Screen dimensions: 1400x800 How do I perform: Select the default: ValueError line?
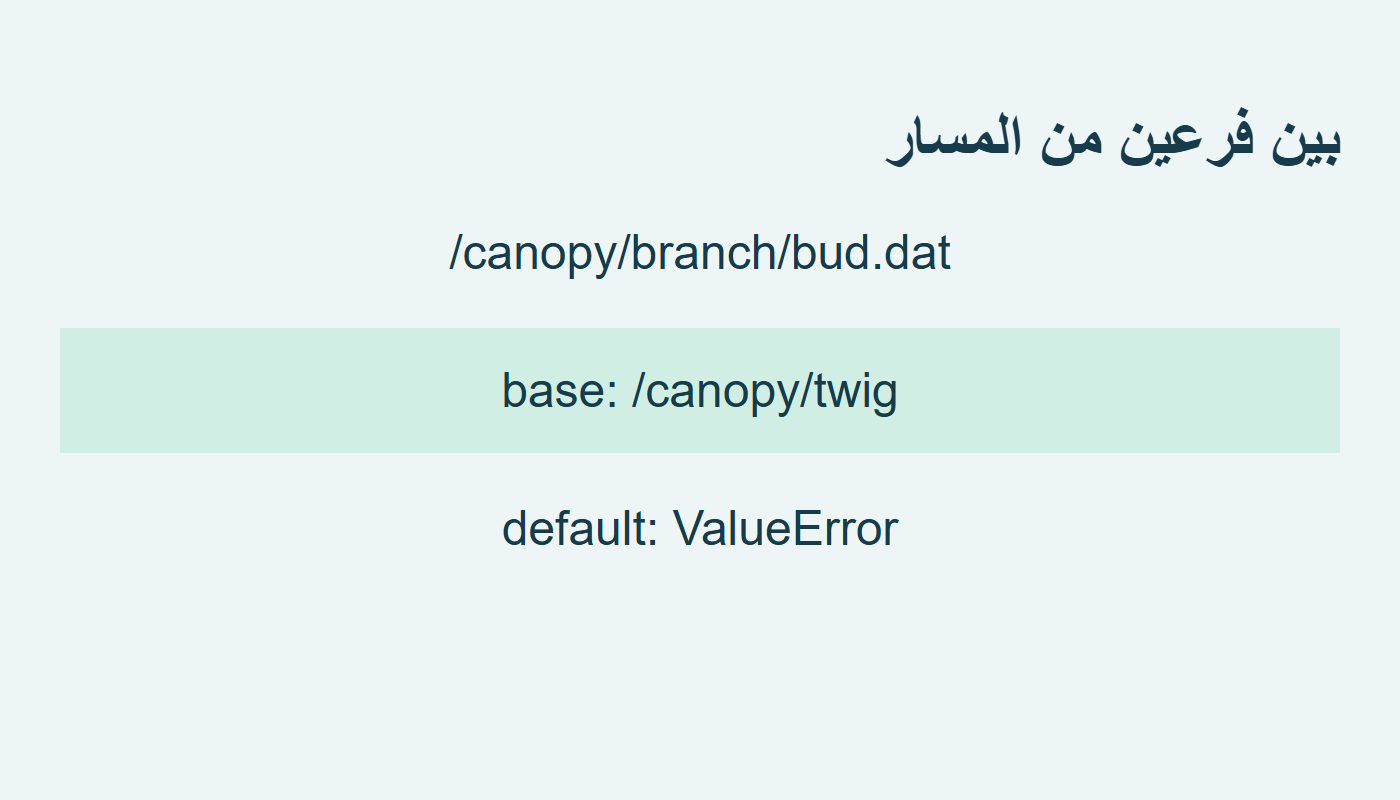pos(700,528)
